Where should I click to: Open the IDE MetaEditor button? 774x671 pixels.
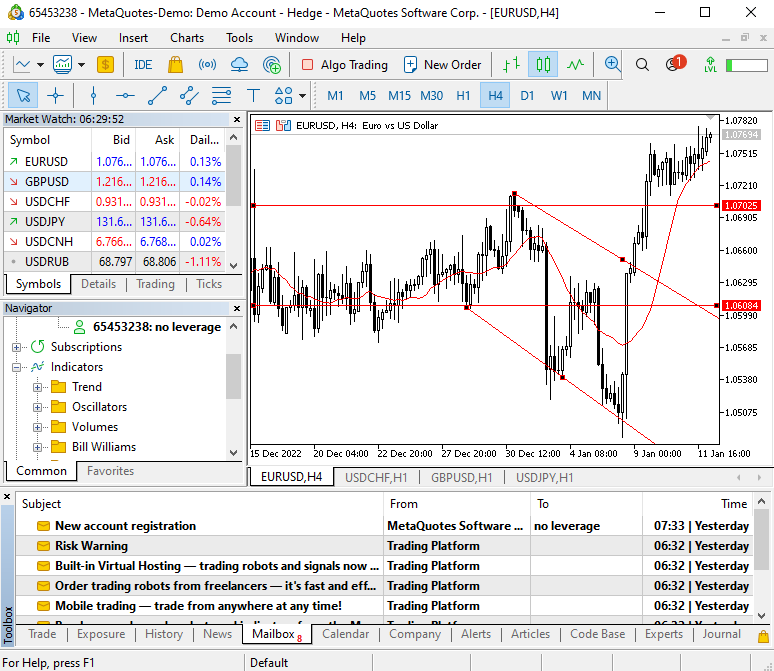click(x=143, y=65)
